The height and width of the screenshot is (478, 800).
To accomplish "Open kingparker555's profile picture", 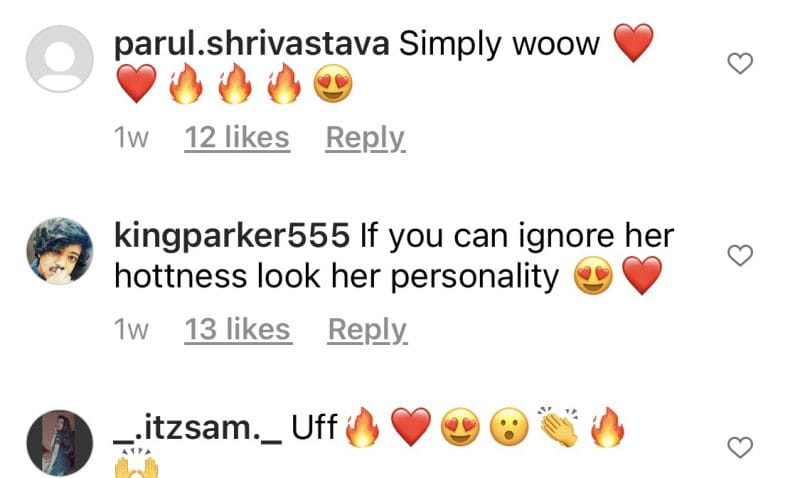I will (60, 250).
